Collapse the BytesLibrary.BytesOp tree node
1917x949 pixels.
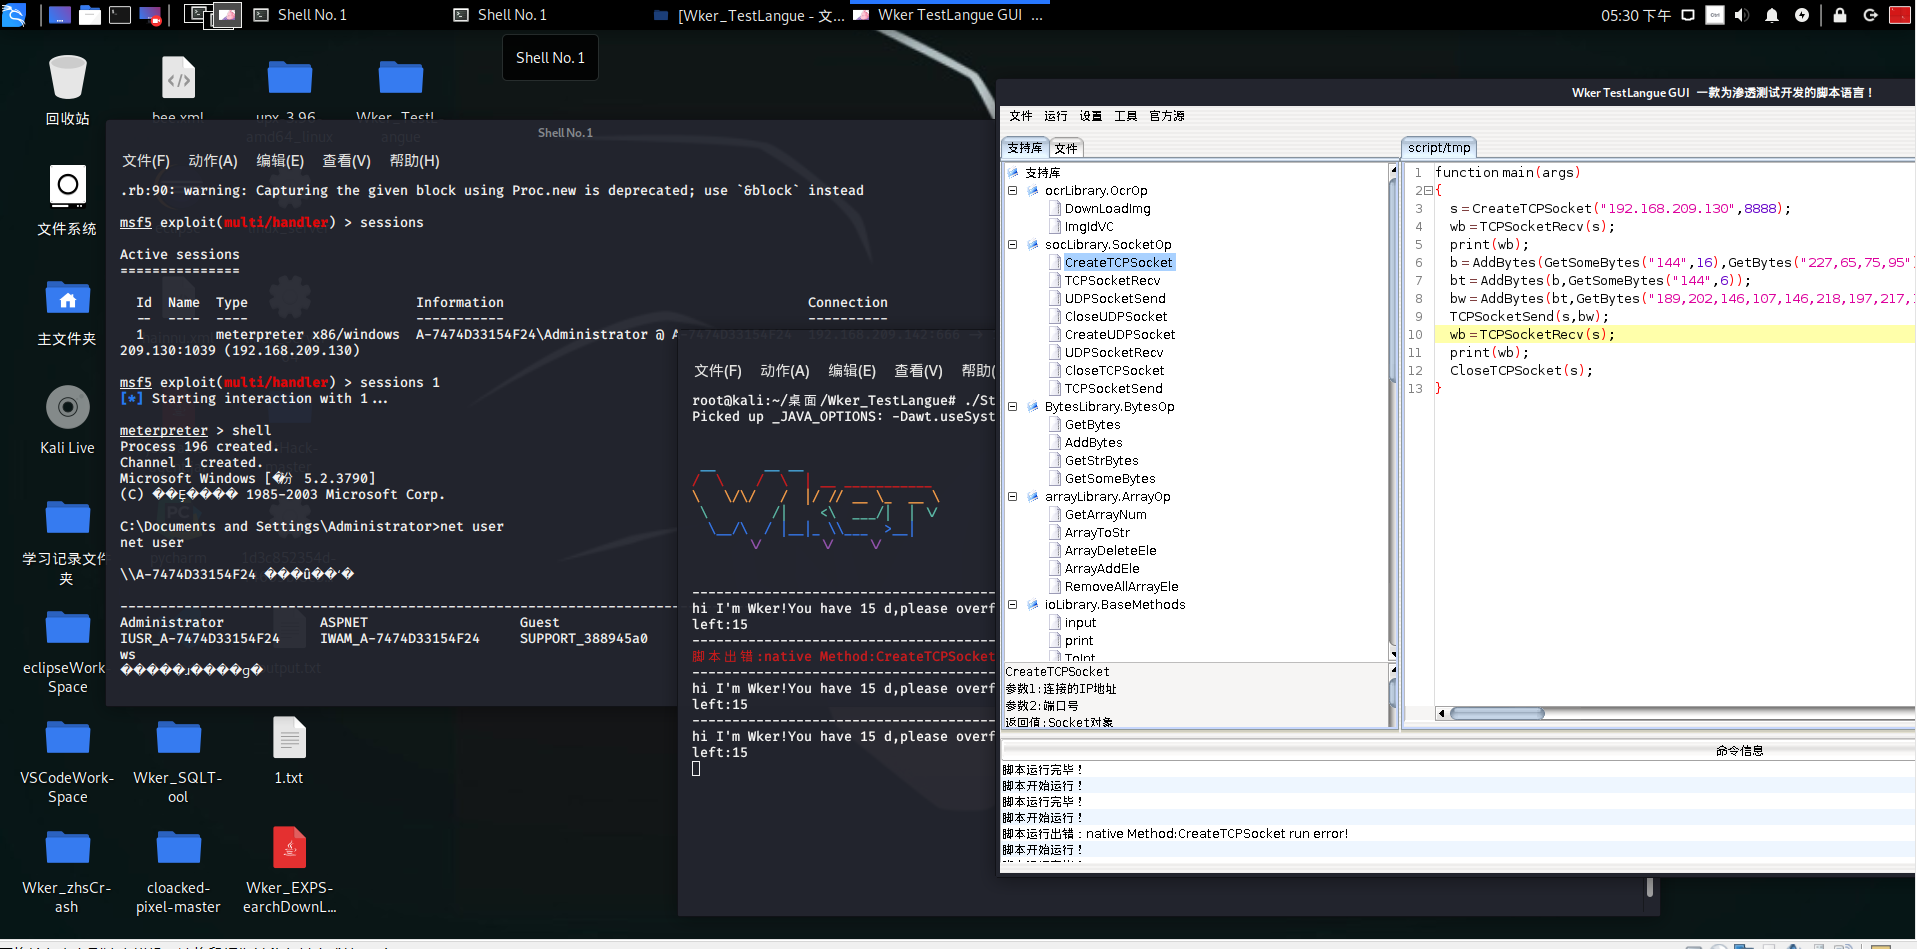click(x=1012, y=406)
